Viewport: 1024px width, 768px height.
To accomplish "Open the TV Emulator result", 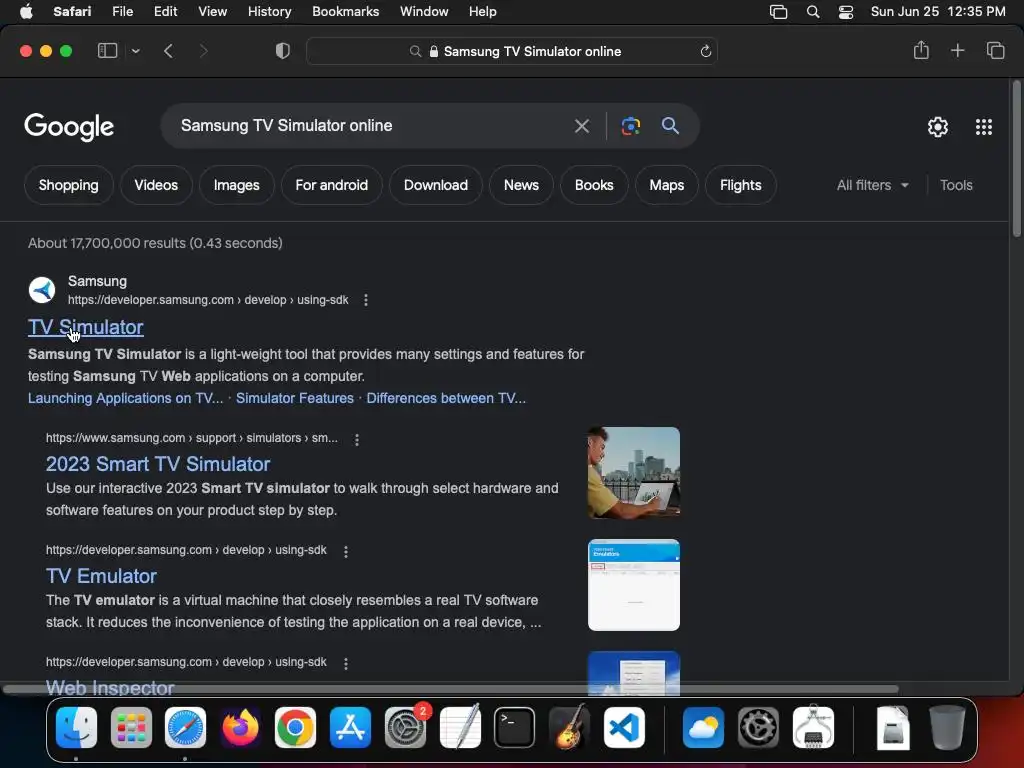I will click(x=101, y=575).
